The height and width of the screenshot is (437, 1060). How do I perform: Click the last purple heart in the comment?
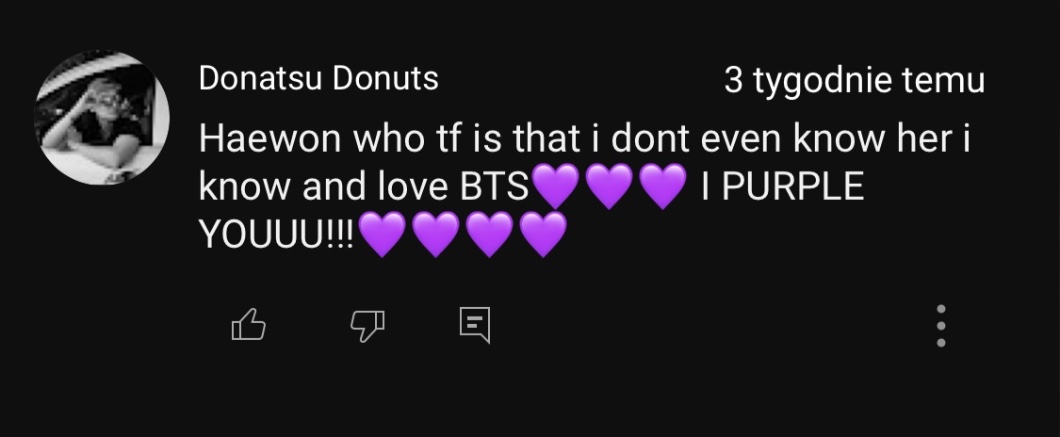pyautogui.click(x=541, y=236)
